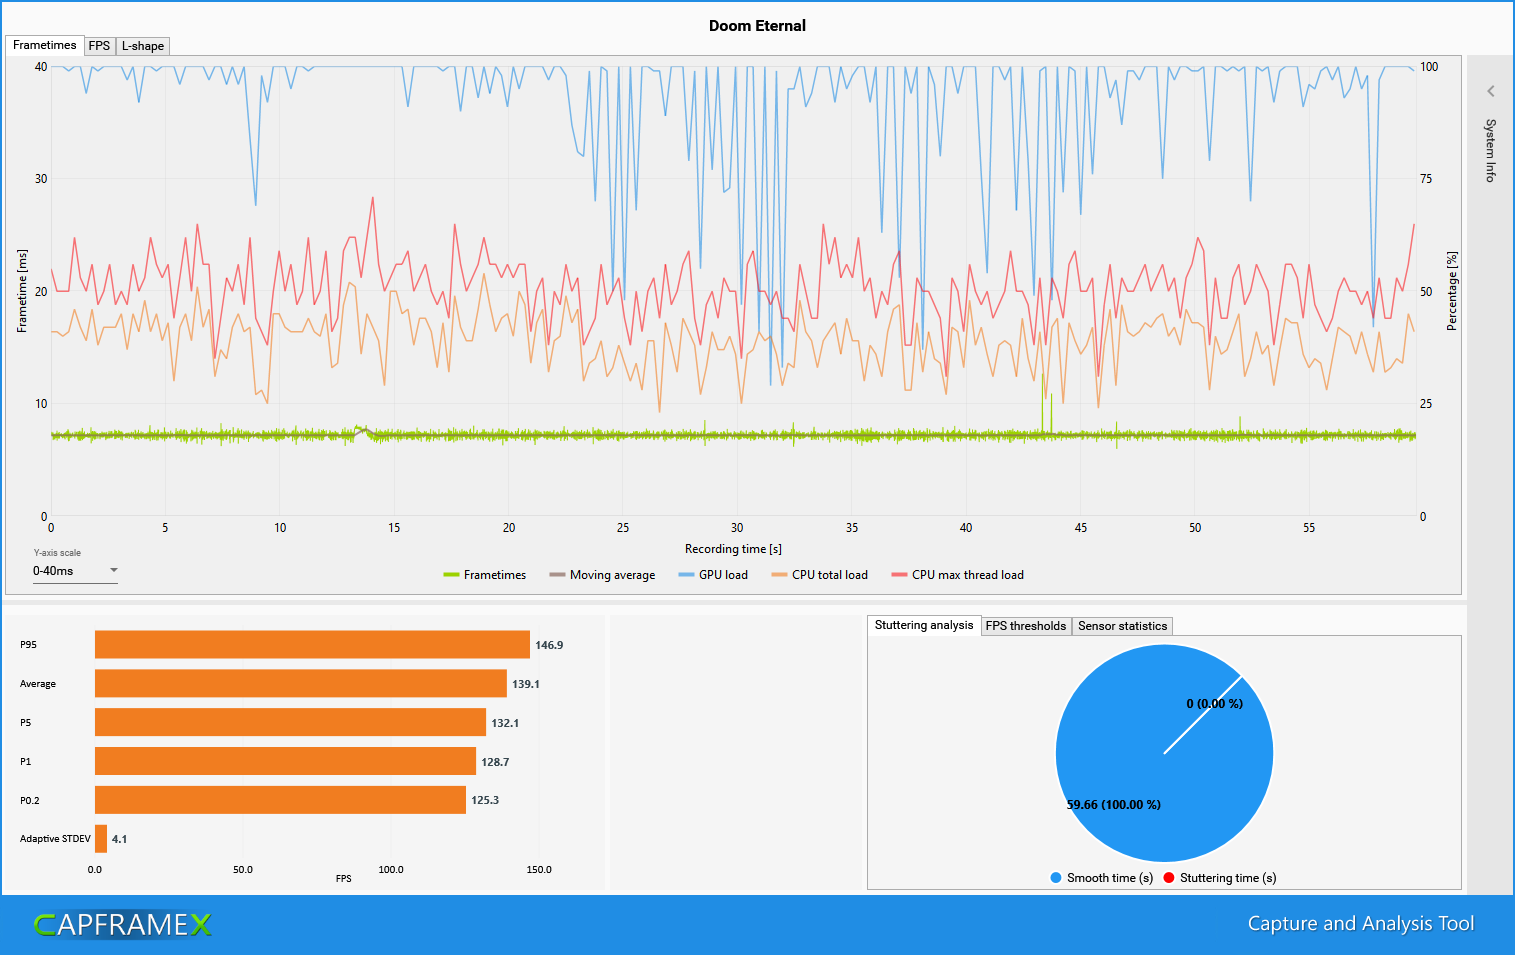Toggle CPU max thread load legend entry
The image size is (1515, 955).
[957, 575]
